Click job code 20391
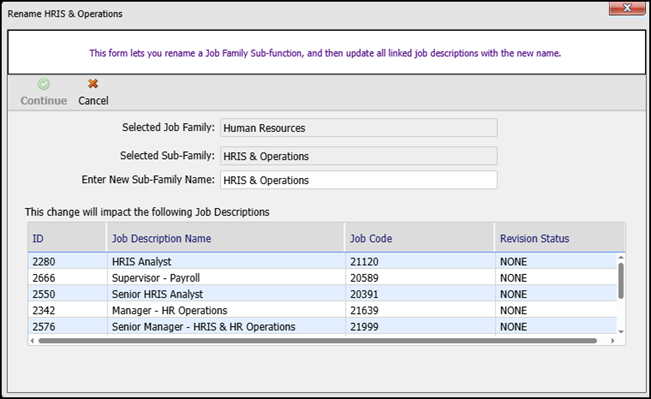 (364, 294)
